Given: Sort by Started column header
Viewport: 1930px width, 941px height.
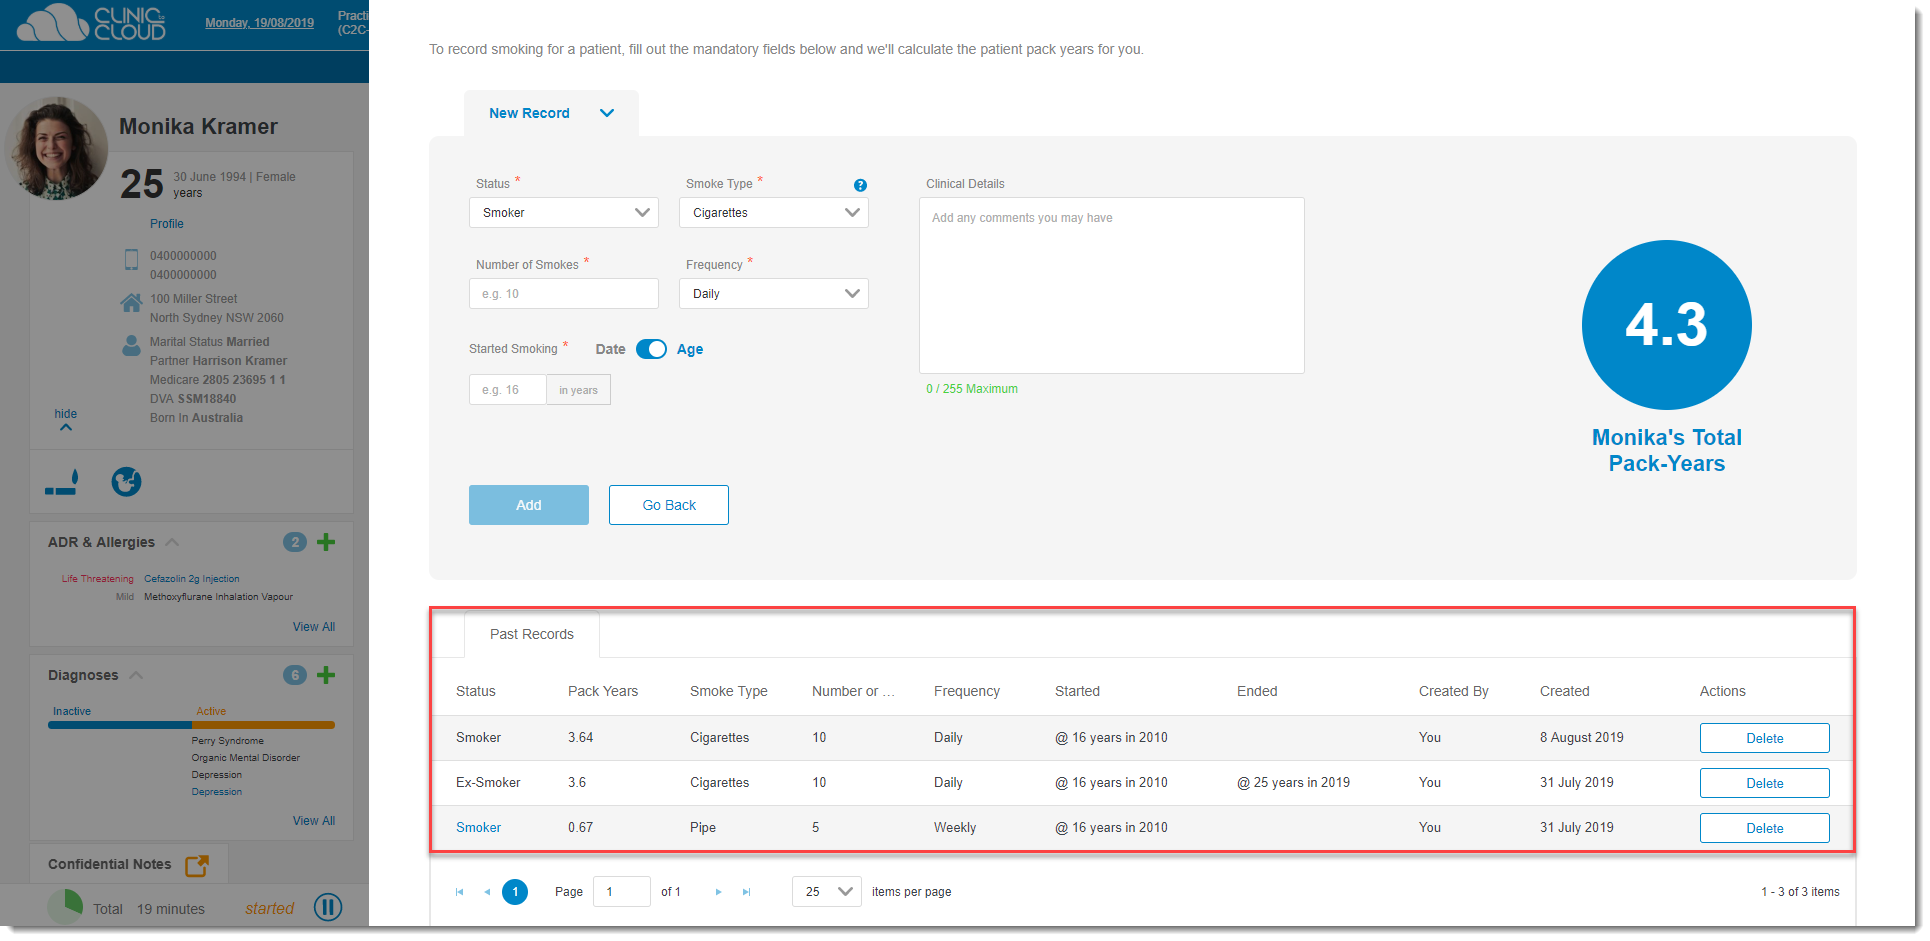Looking at the screenshot, I should tap(1077, 691).
